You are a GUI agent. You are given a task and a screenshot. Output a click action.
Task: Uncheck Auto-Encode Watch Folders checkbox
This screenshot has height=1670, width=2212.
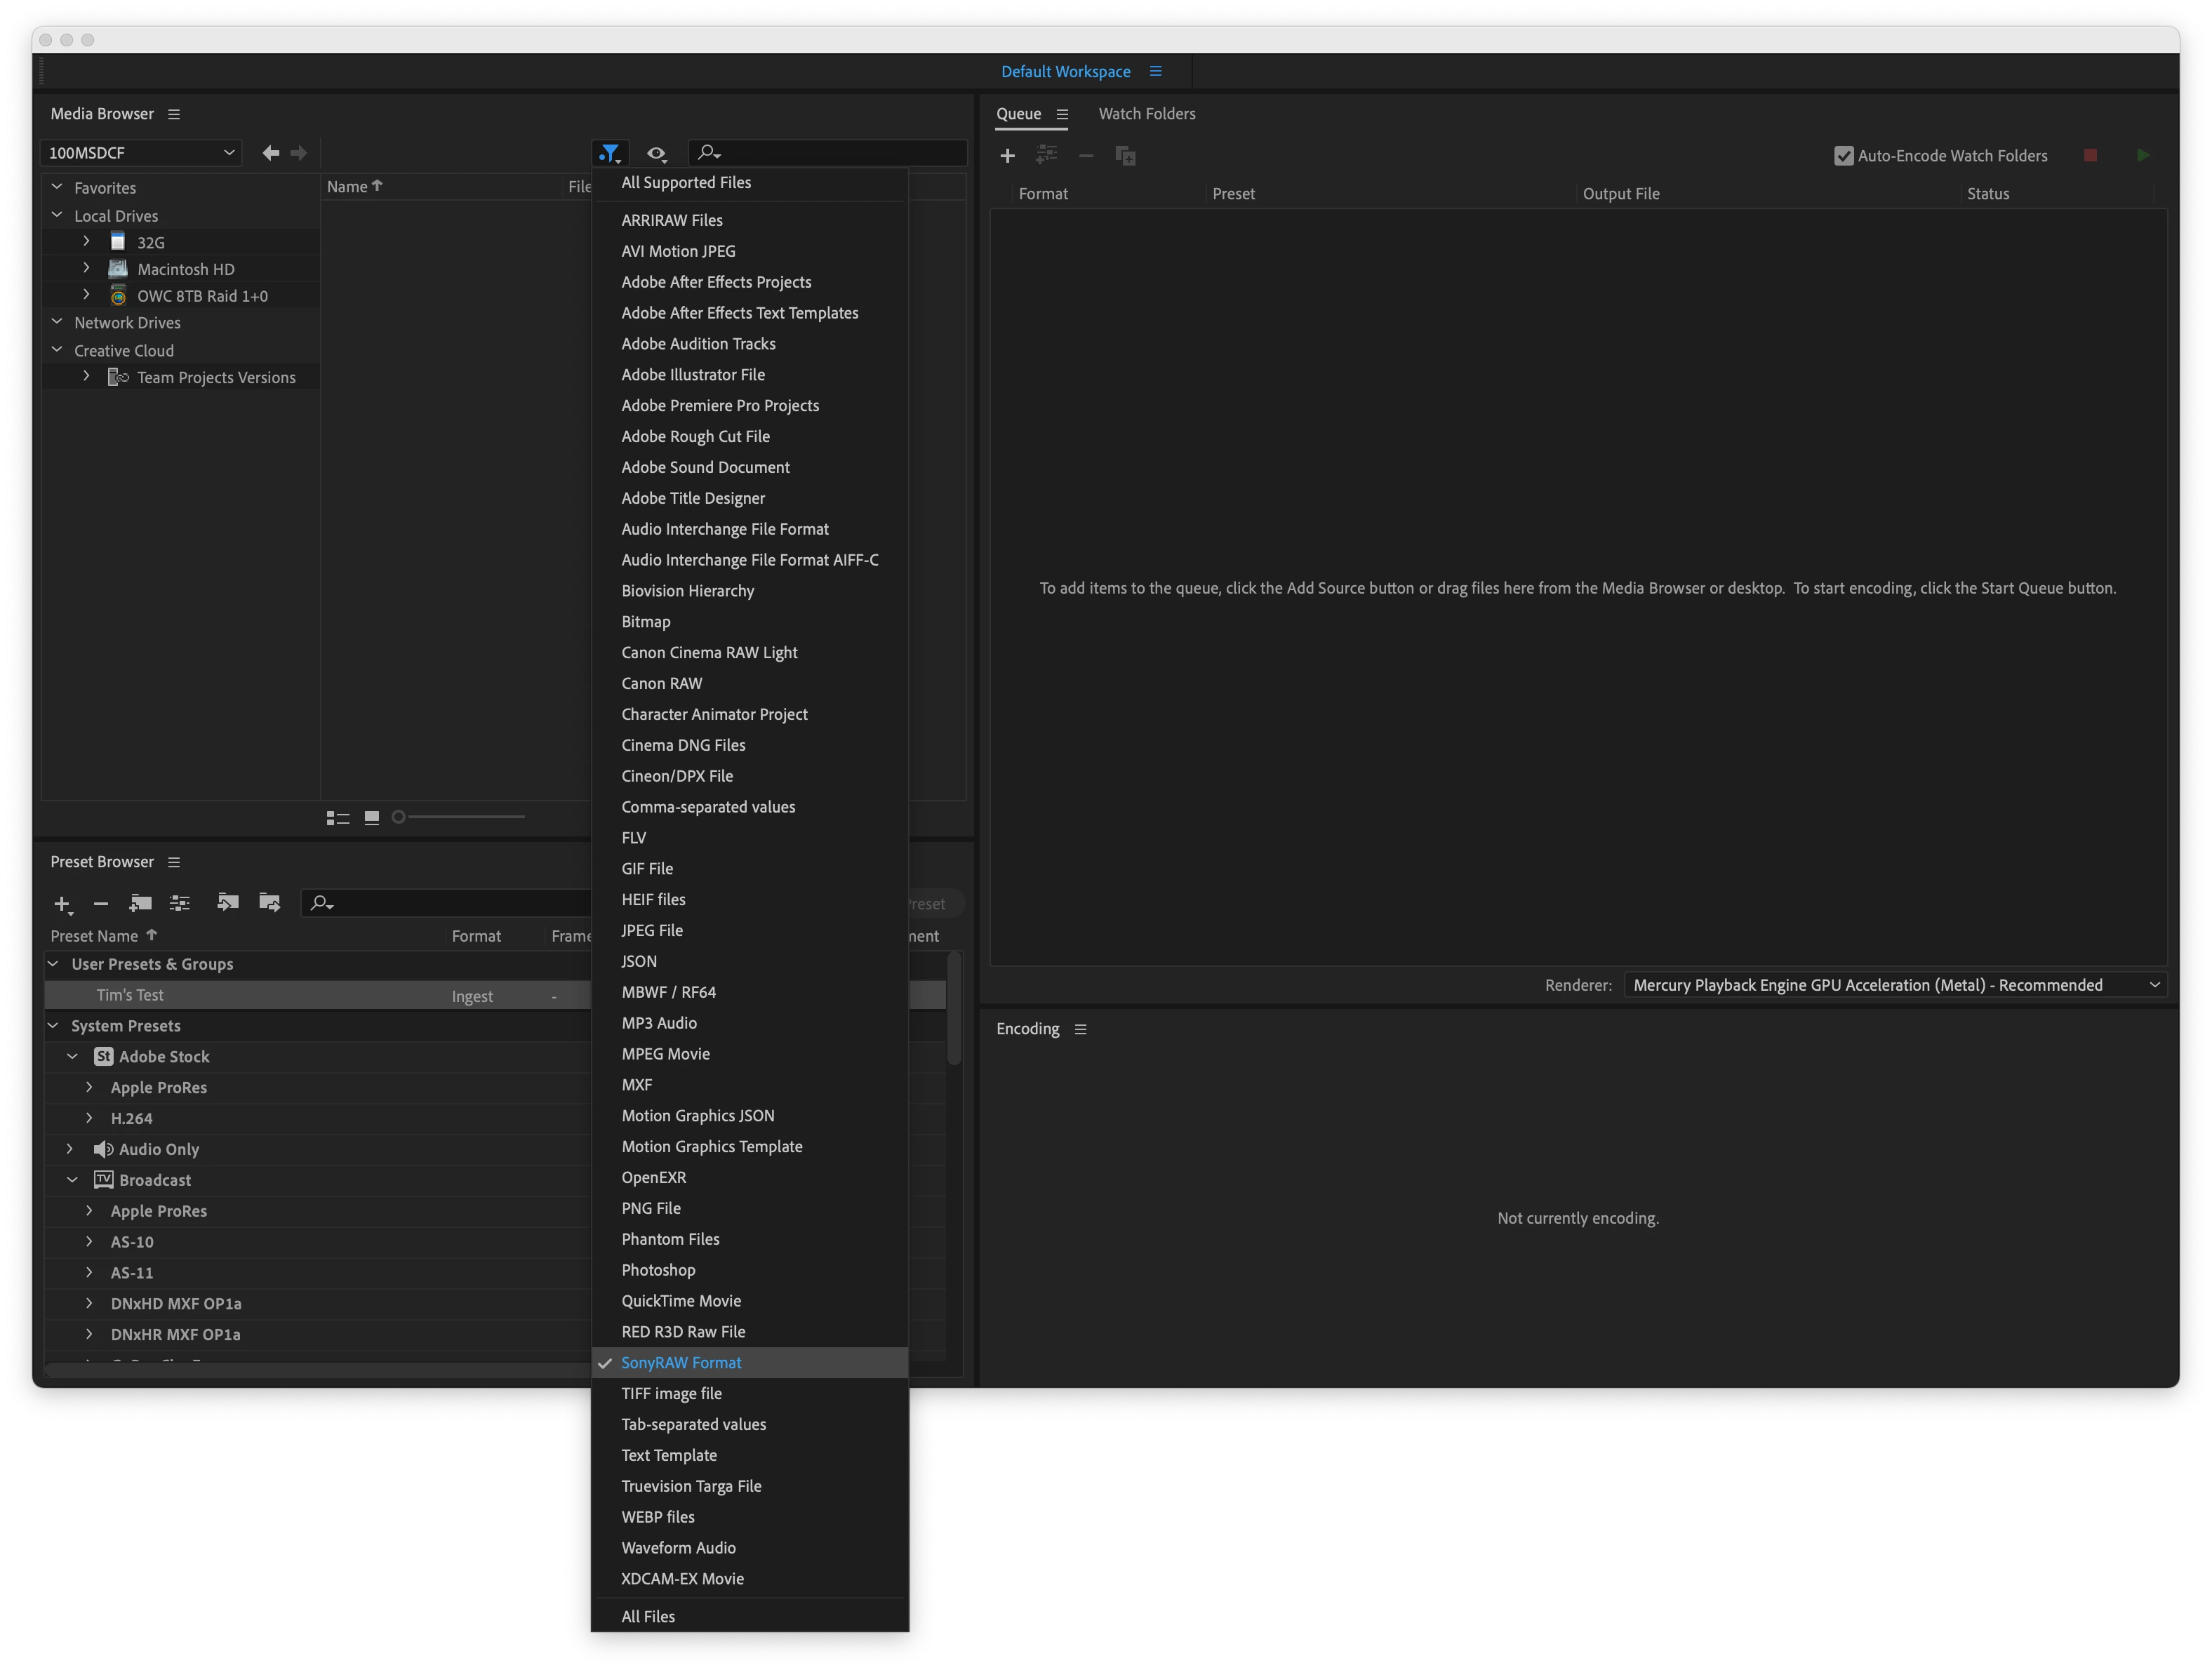1843,156
